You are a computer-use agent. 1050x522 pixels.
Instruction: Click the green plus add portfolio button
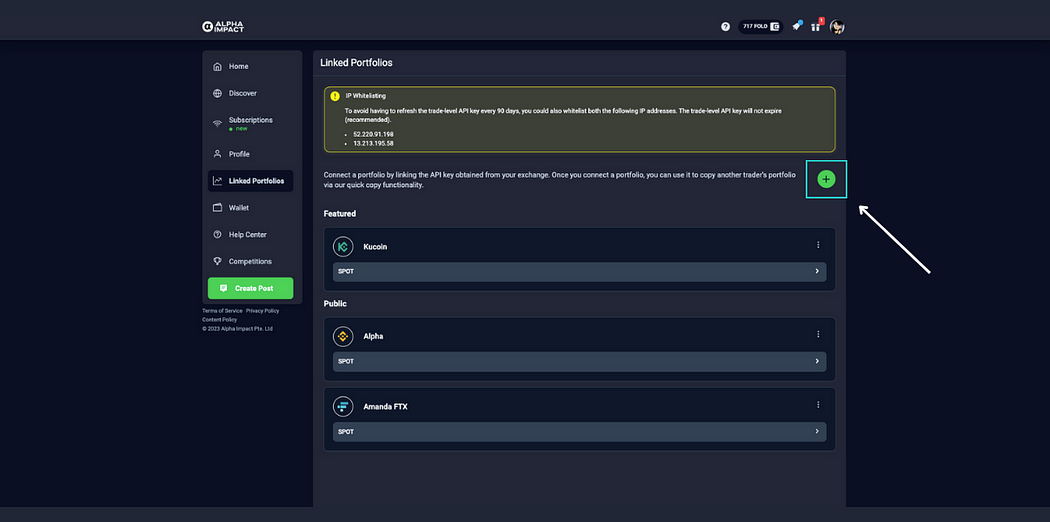click(826, 179)
